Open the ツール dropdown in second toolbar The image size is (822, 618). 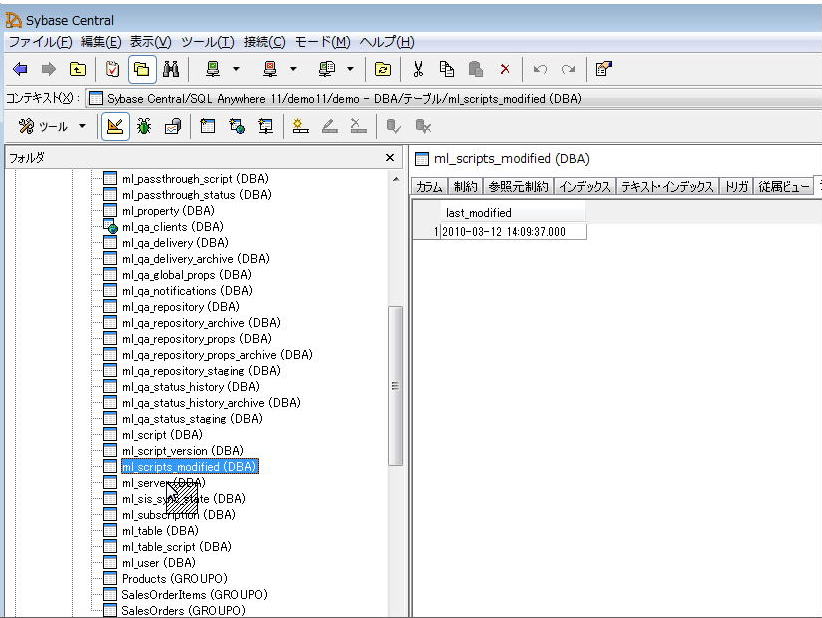click(82, 126)
